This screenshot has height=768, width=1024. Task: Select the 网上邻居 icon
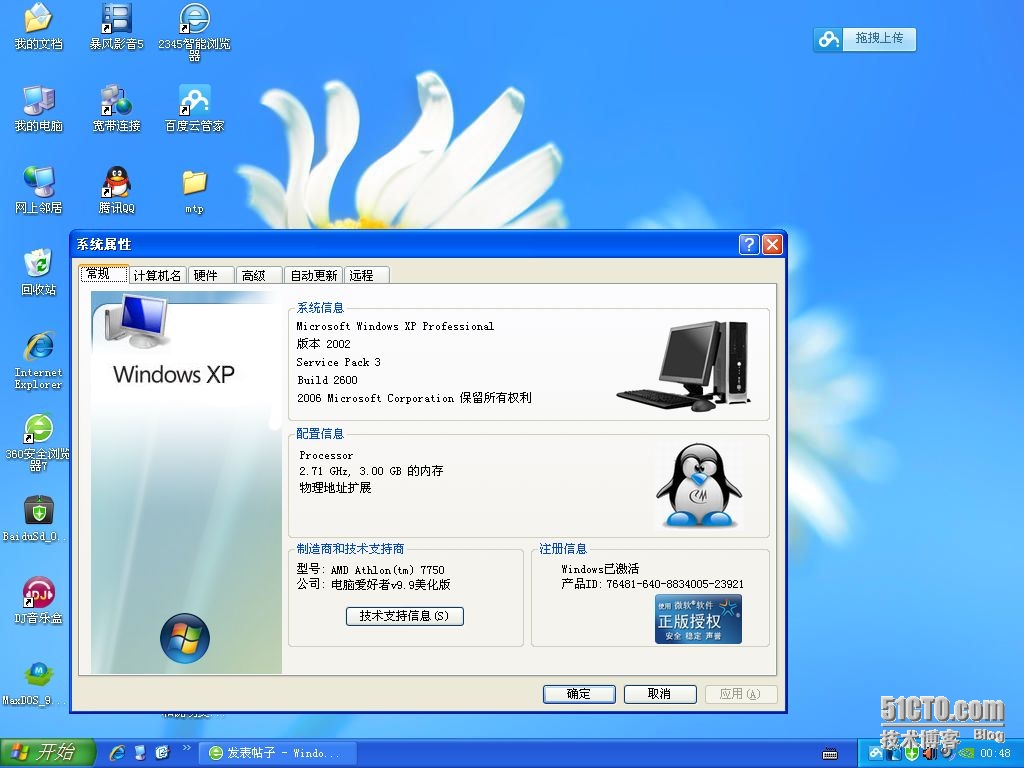[38, 190]
